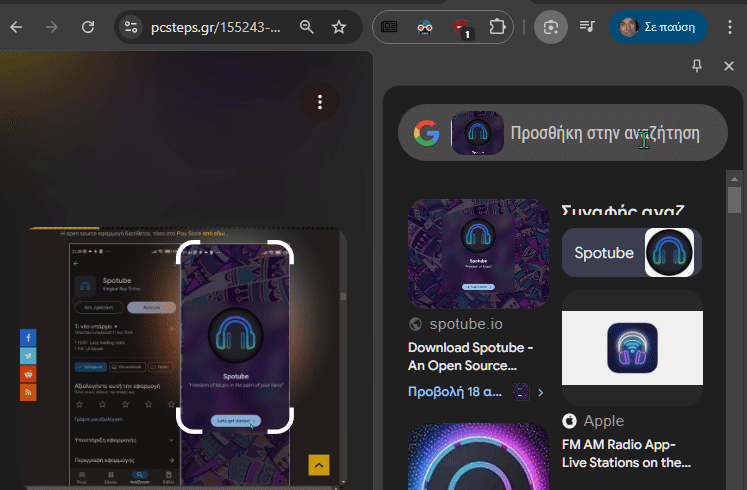Click Spotube headphone logo inside selection
Viewport: 747px width, 490px height.
pos(236,336)
